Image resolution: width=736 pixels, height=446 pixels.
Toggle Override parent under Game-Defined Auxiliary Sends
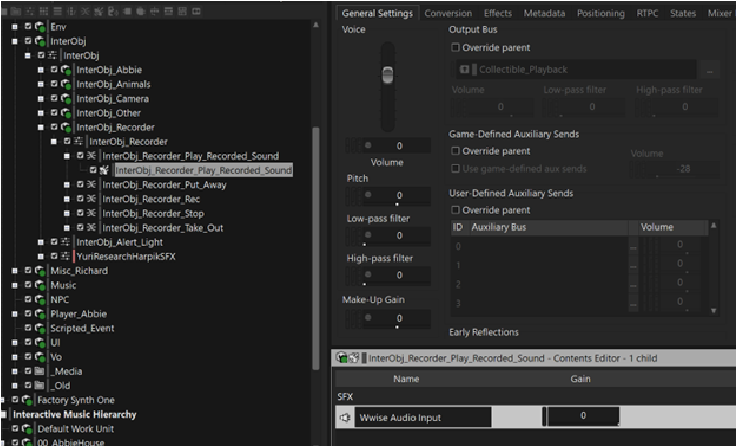pos(455,151)
